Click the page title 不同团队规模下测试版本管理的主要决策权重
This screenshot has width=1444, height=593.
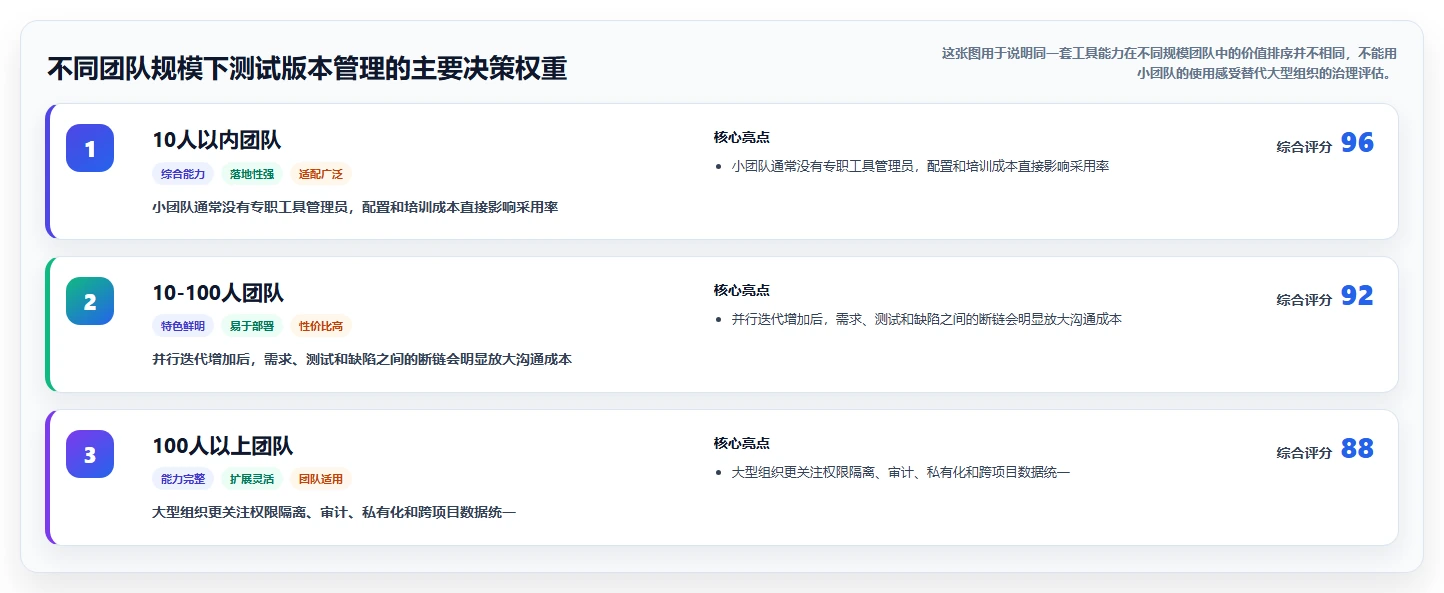307,69
